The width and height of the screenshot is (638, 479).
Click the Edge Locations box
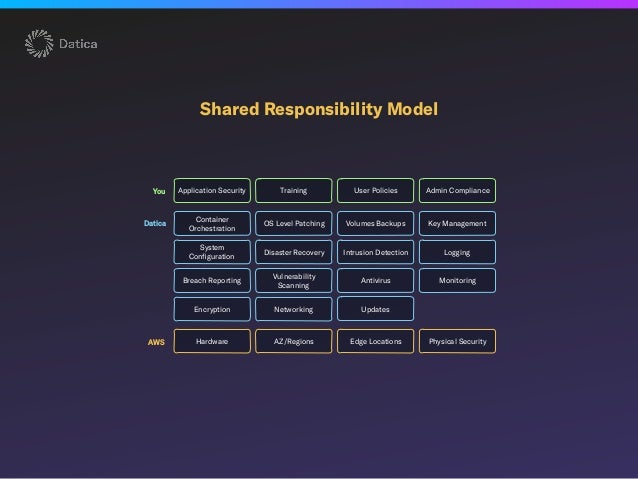pos(376,341)
